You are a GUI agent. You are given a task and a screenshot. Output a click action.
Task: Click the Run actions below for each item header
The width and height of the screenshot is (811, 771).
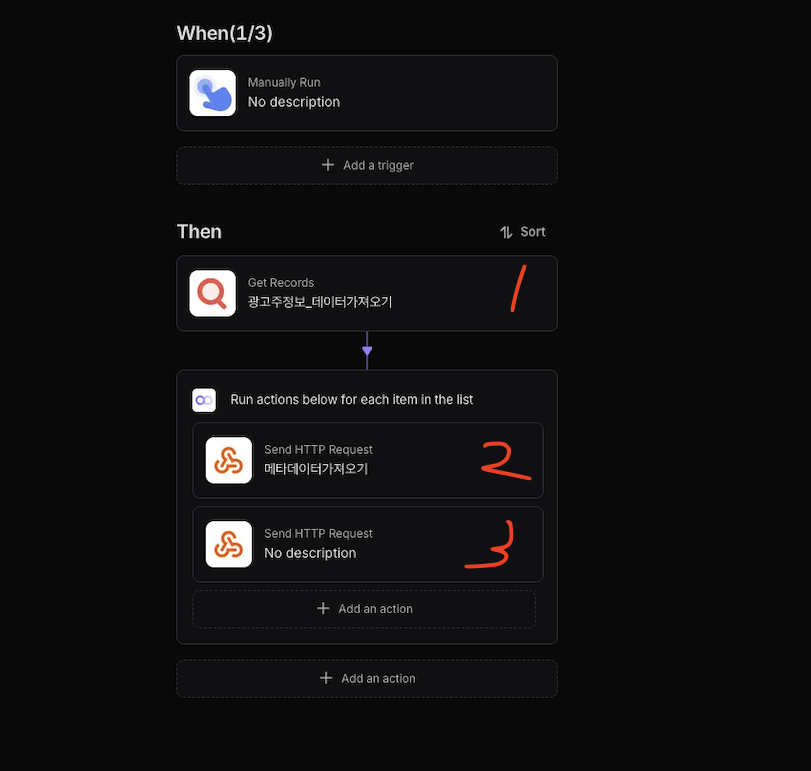[352, 400]
